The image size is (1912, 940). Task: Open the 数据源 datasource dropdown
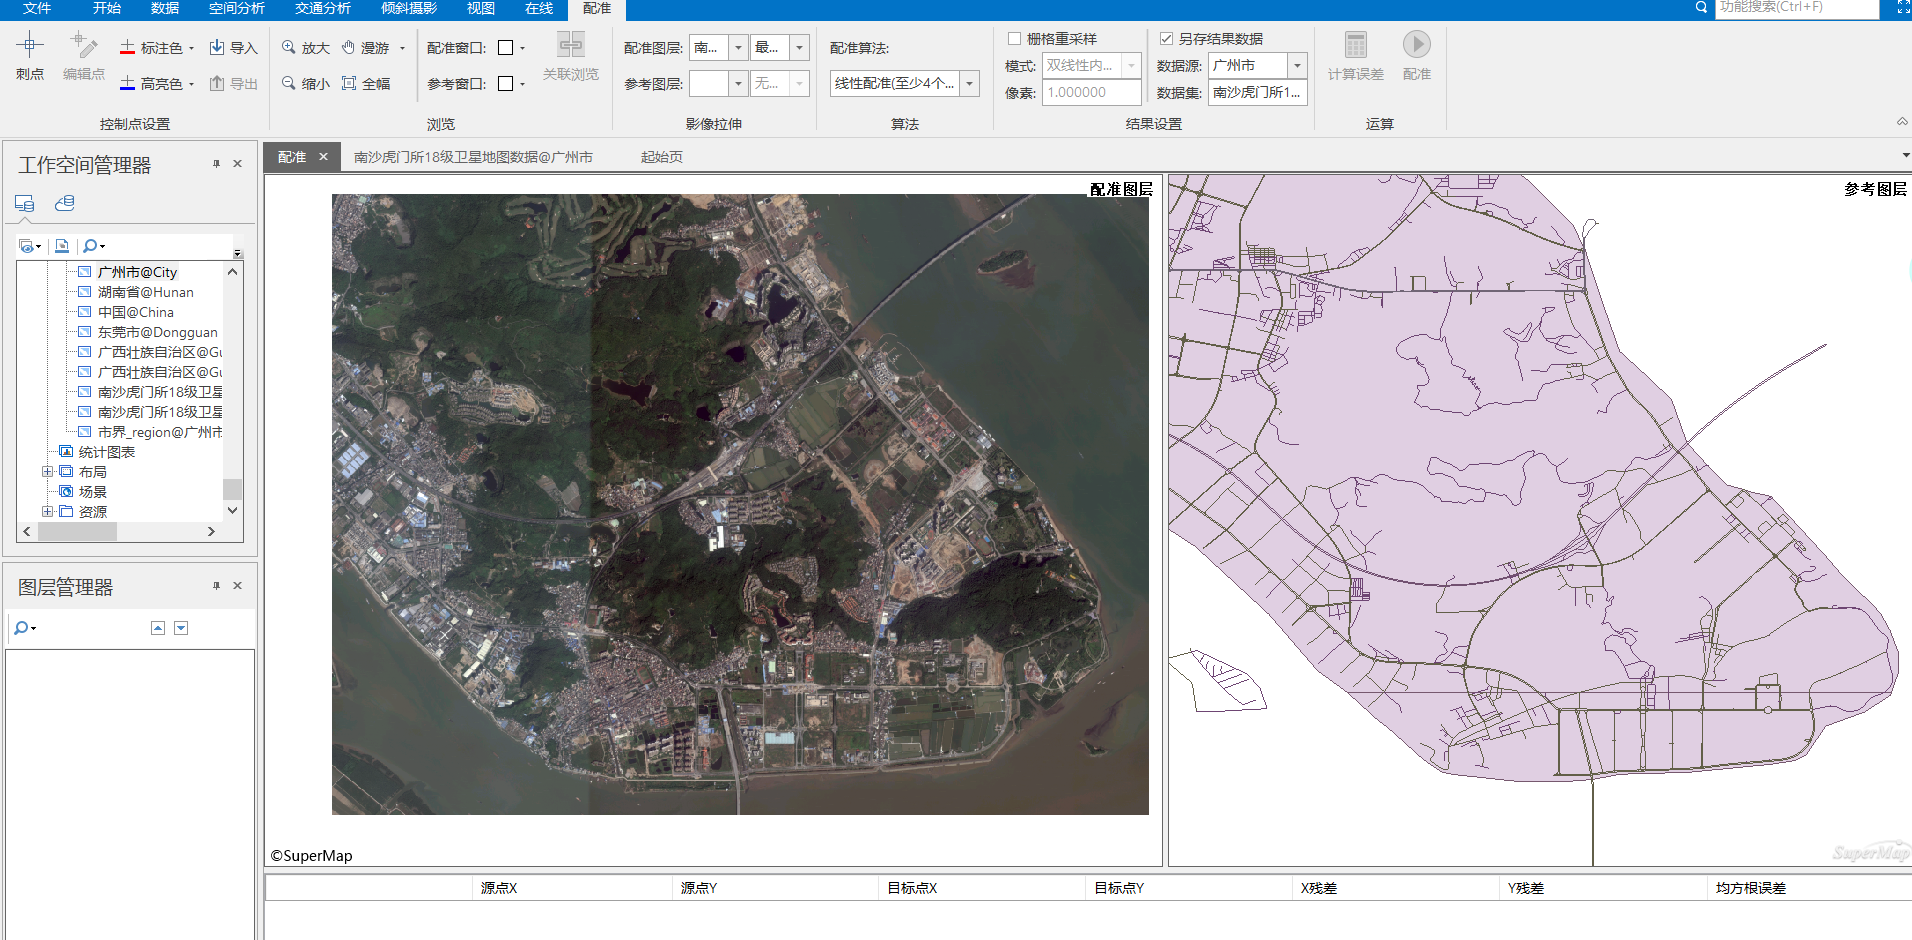click(1296, 65)
